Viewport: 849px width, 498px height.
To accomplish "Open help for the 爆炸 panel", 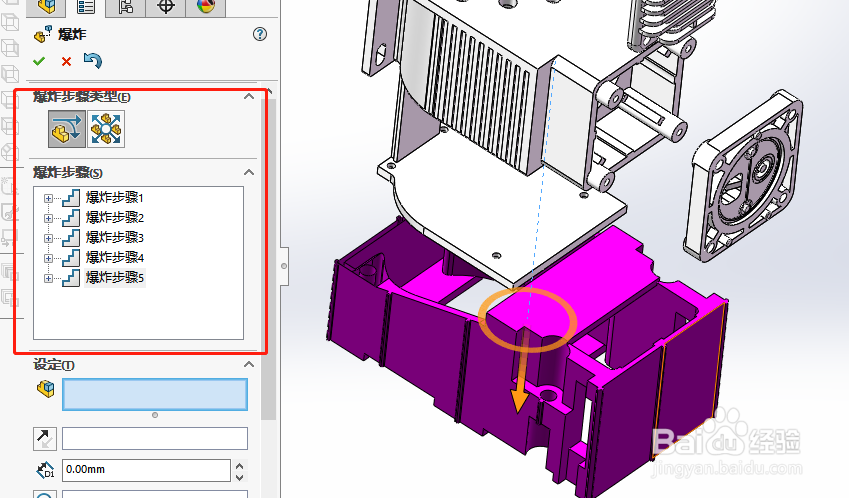I will point(260,34).
